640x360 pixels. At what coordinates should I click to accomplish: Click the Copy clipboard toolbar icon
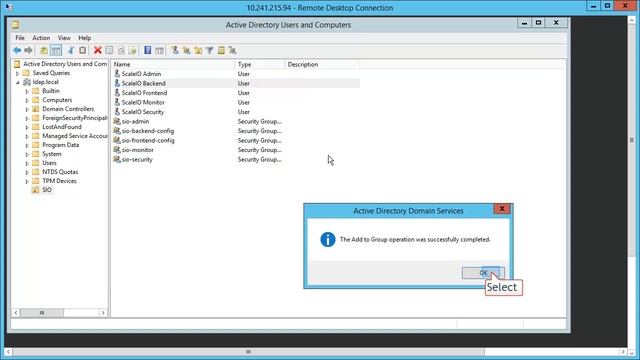point(82,50)
